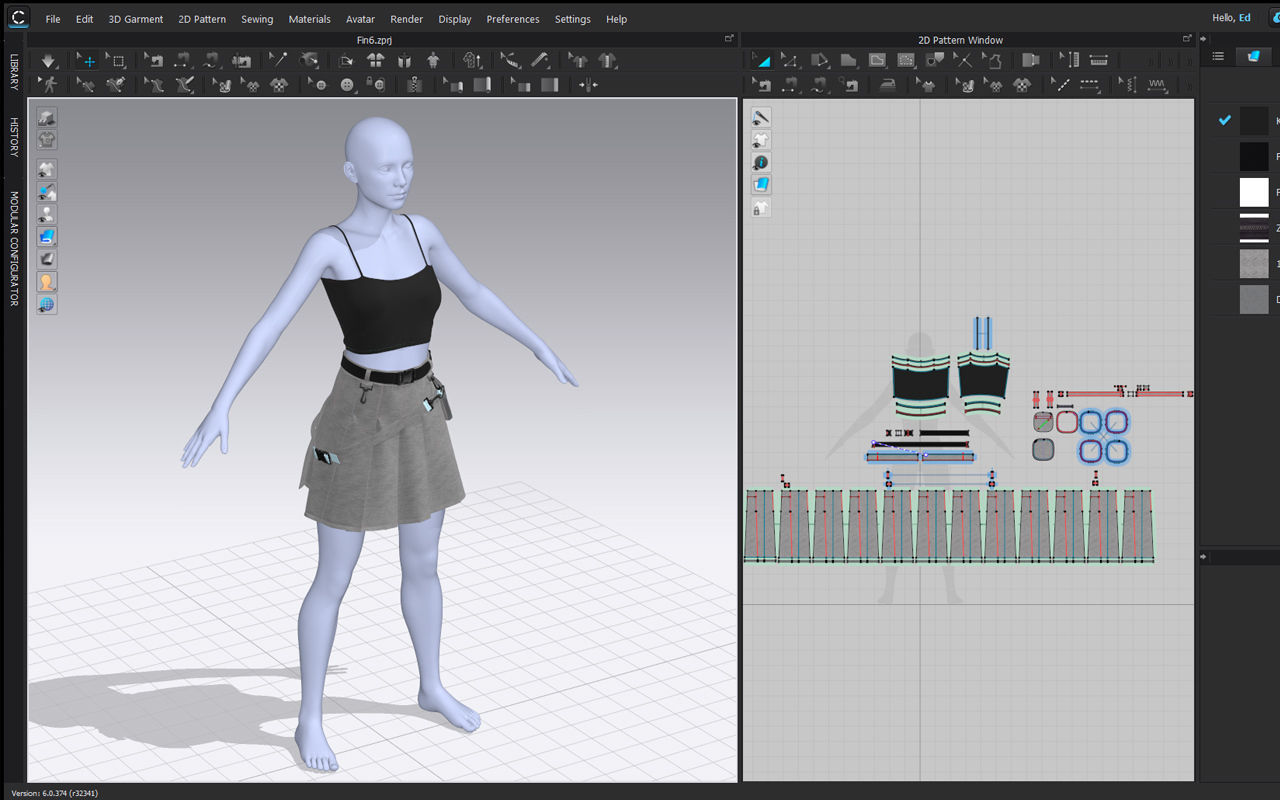Select the zipper striped fabric thumbnail
This screenshot has width=1280, height=800.
pyautogui.click(x=1254, y=228)
